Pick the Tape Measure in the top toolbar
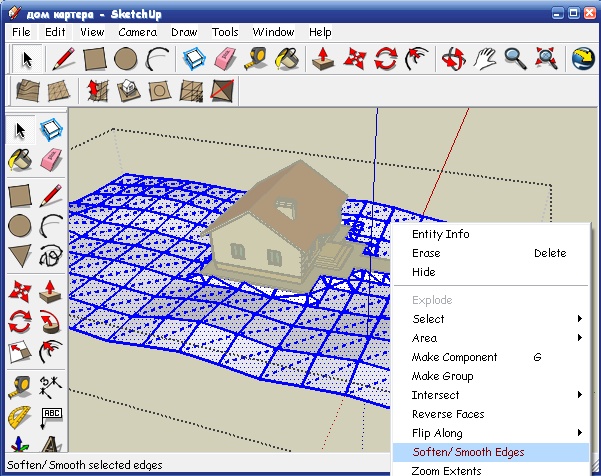The width and height of the screenshot is (601, 476). 256,59
